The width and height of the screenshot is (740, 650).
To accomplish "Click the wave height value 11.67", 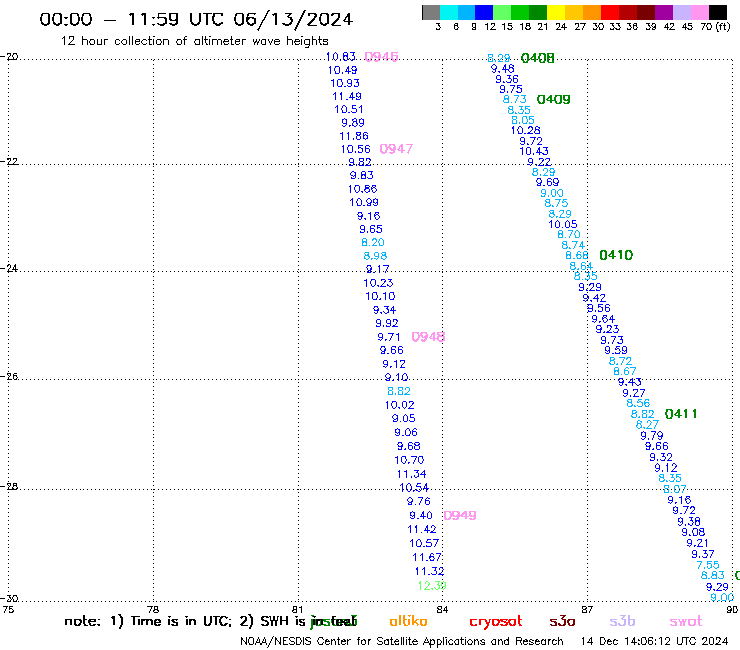I will click(427, 557).
